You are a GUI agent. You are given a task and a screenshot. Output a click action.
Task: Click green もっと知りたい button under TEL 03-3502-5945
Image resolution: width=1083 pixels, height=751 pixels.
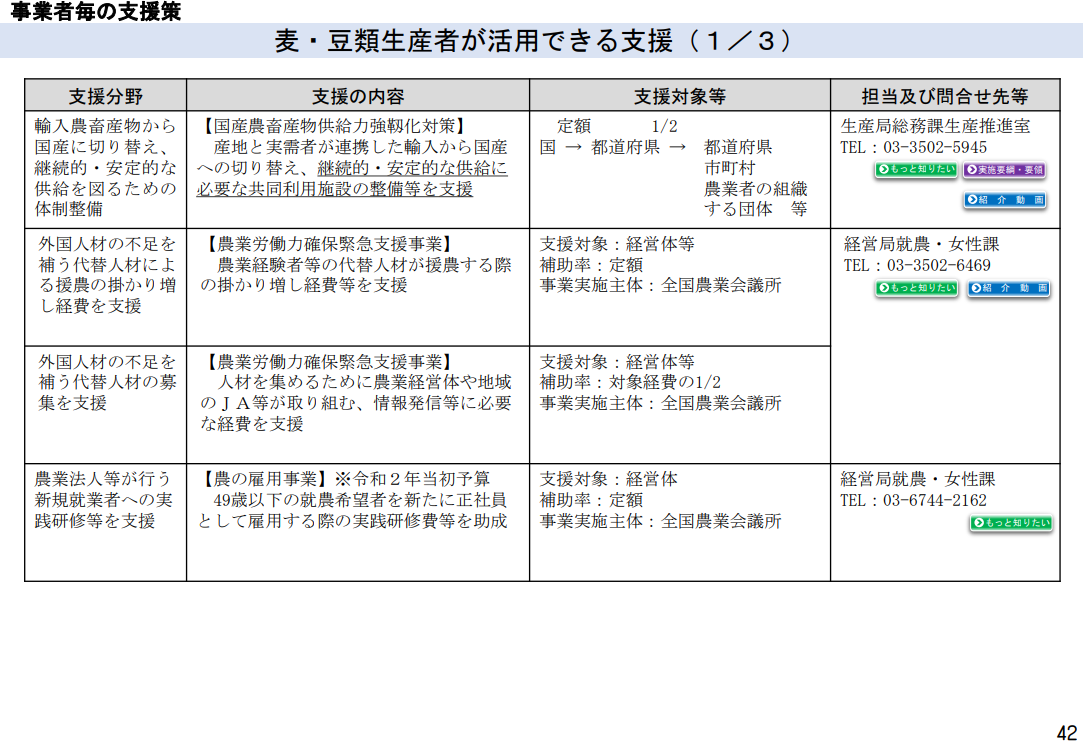tap(916, 169)
